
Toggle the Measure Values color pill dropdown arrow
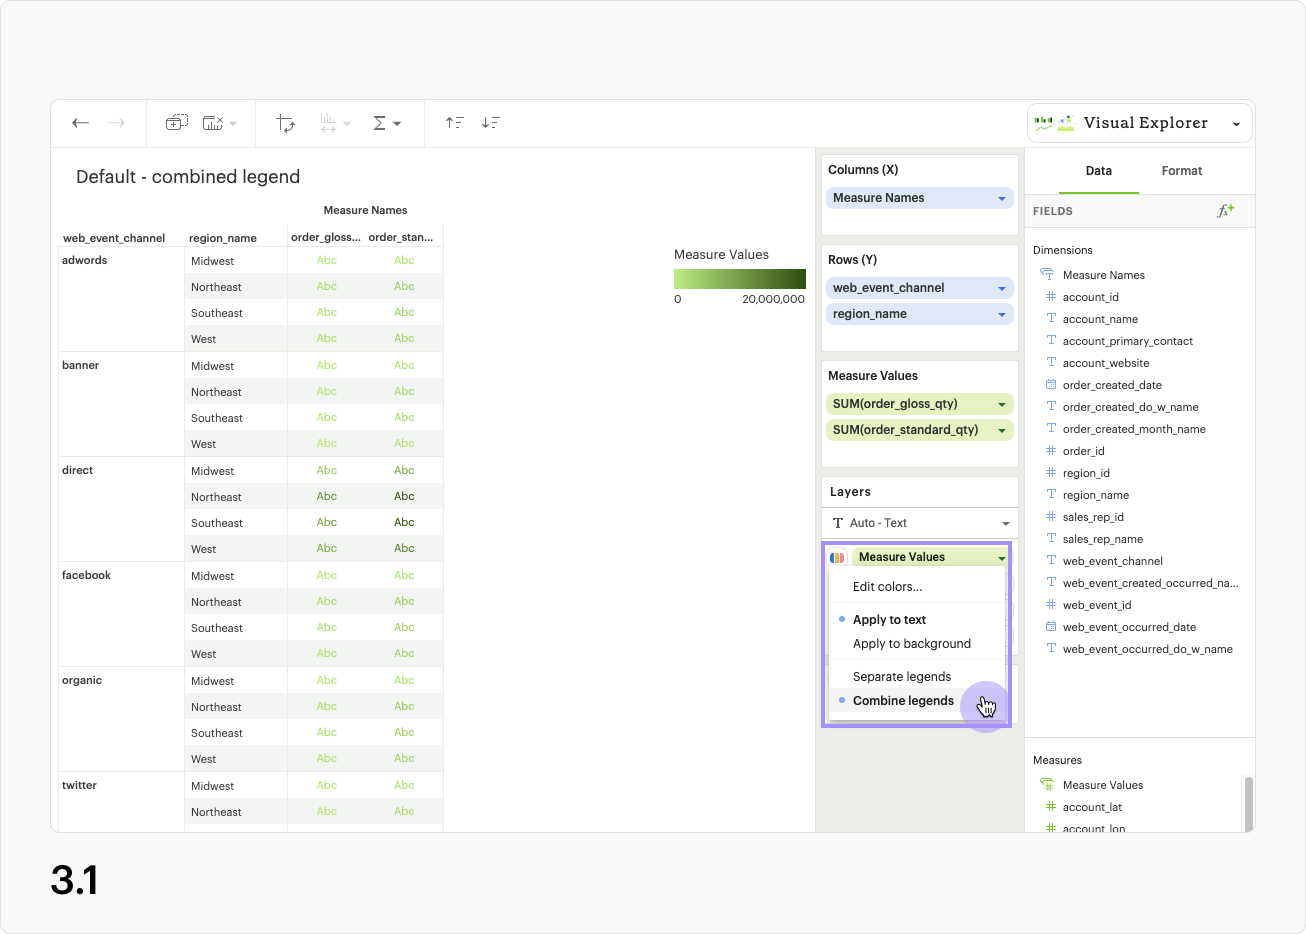click(x=1001, y=558)
